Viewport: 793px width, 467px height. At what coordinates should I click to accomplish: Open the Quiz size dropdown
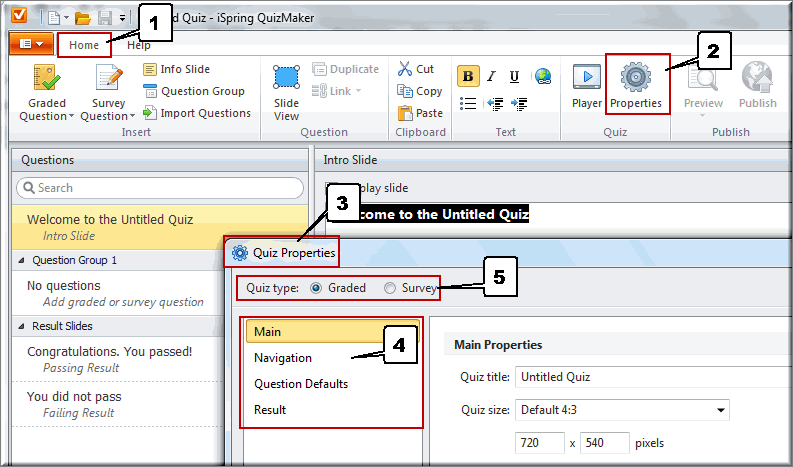point(622,410)
